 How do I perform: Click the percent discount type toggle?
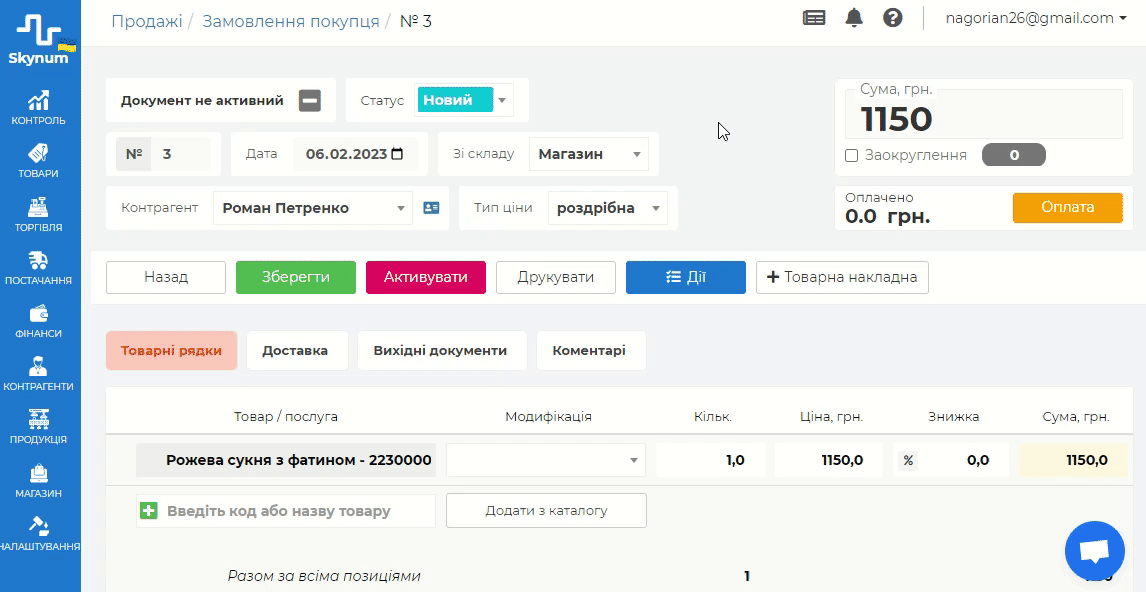click(908, 460)
